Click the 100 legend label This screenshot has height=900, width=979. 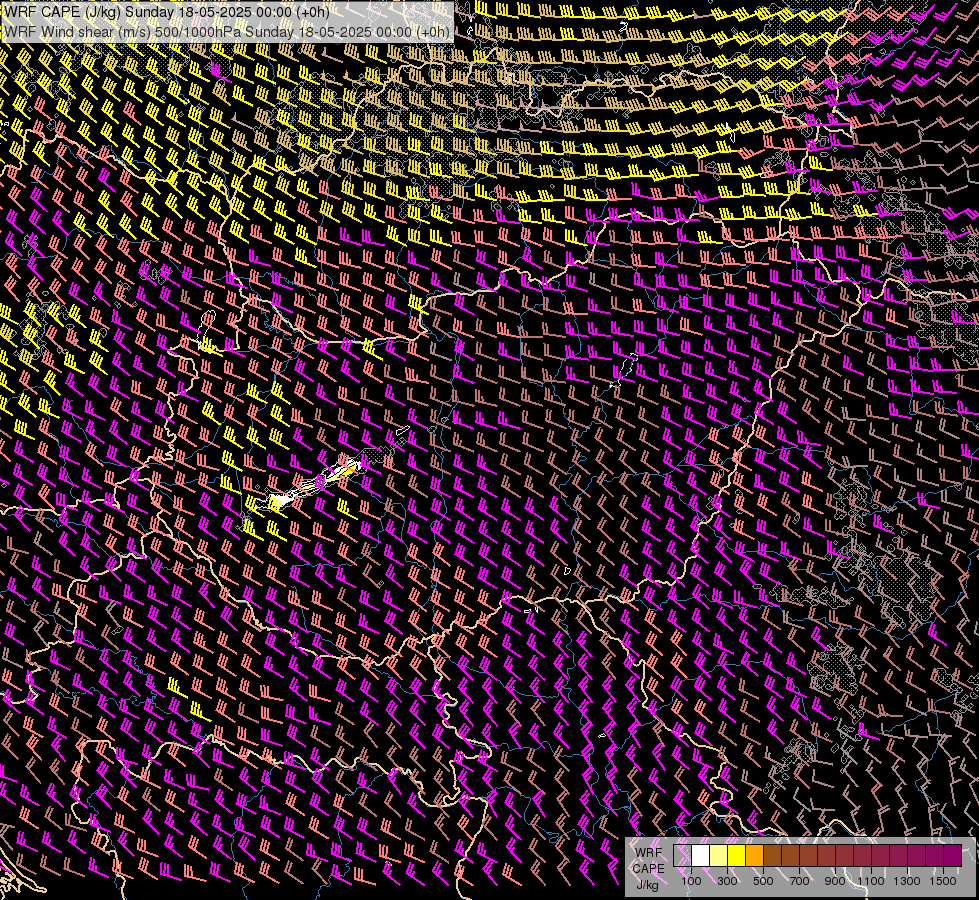click(x=692, y=881)
